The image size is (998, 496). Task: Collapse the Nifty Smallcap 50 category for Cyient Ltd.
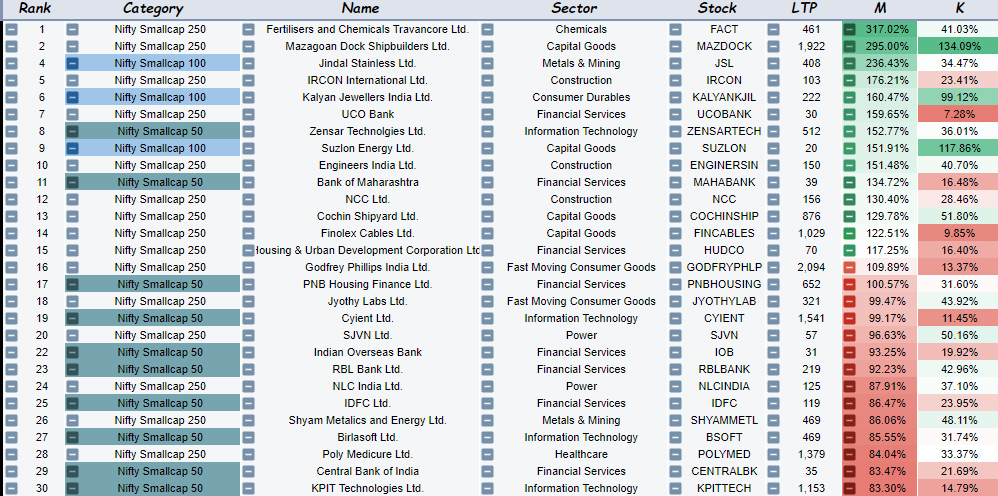pos(73,318)
